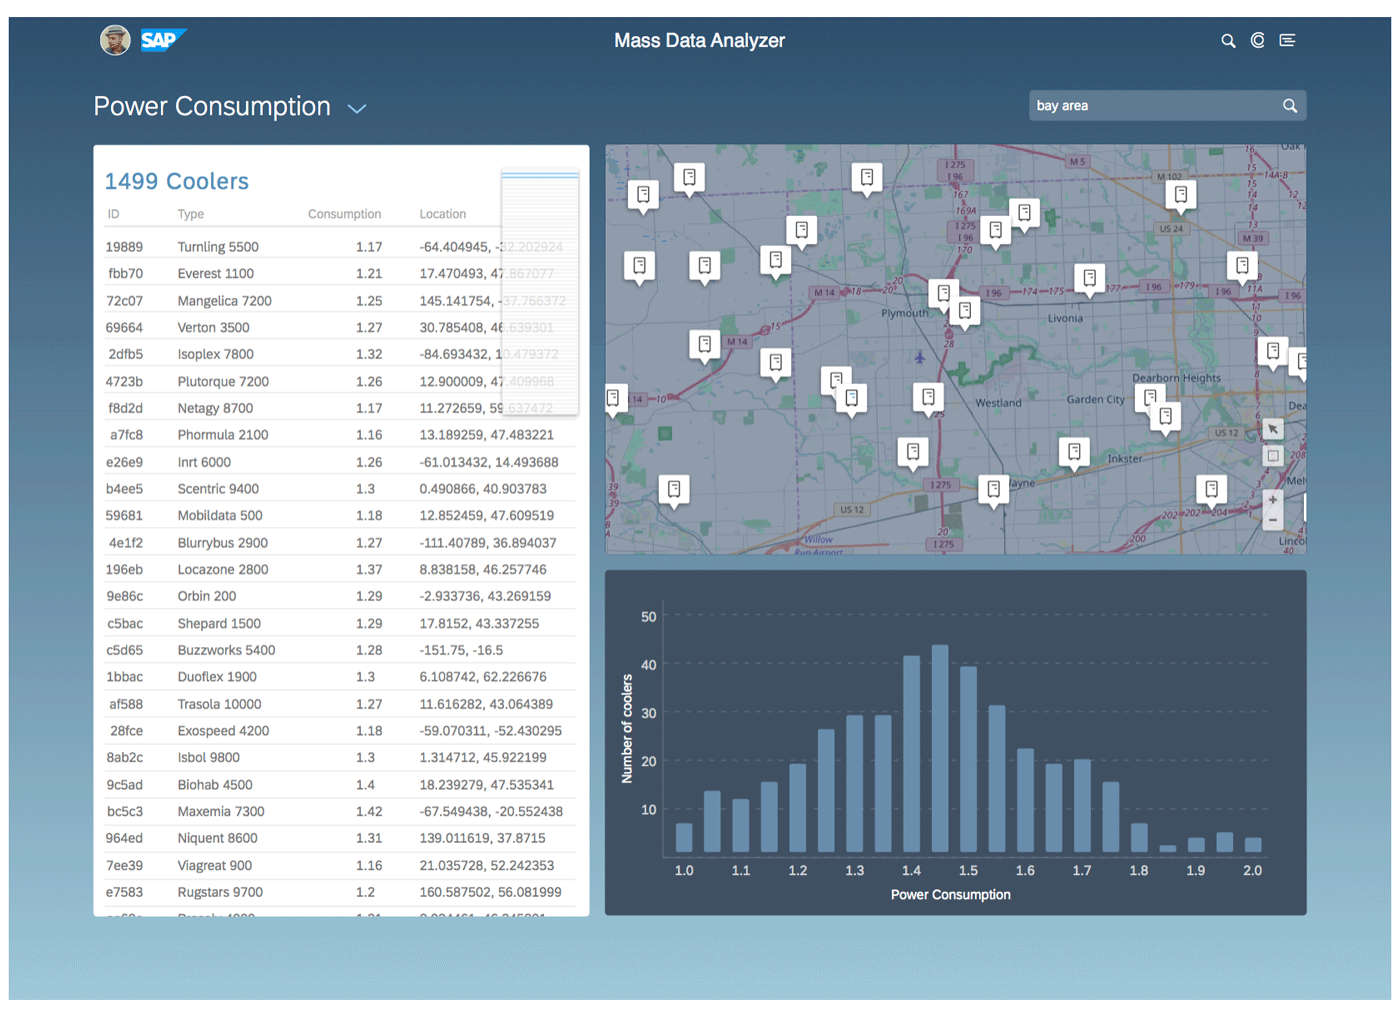Expand the Power Consumption dropdown chevron

357,109
